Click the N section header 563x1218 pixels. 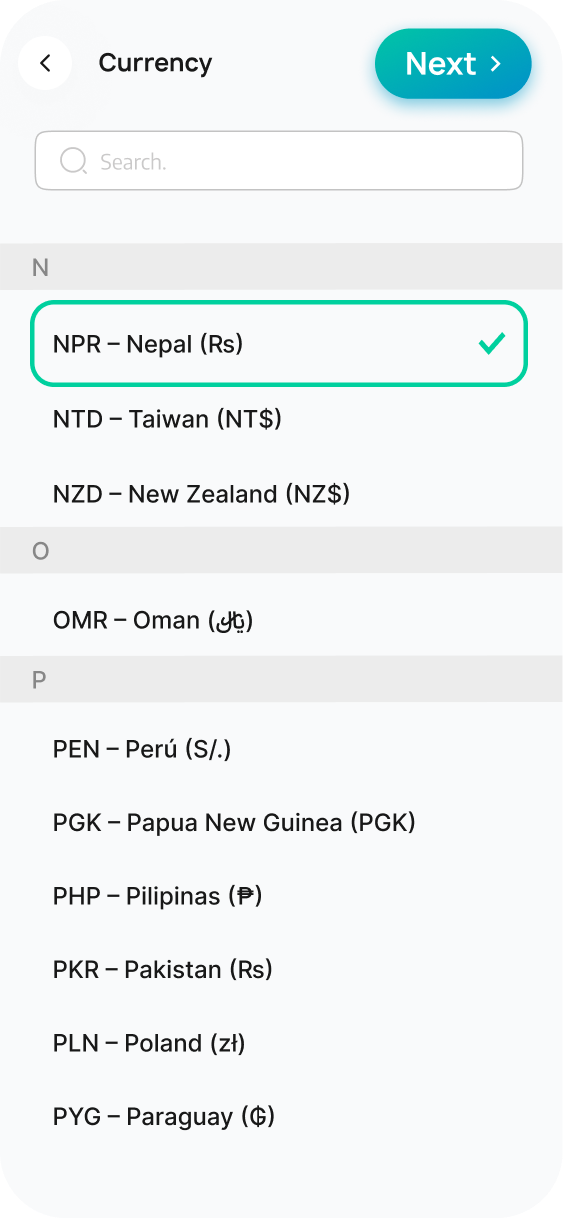pos(281,267)
